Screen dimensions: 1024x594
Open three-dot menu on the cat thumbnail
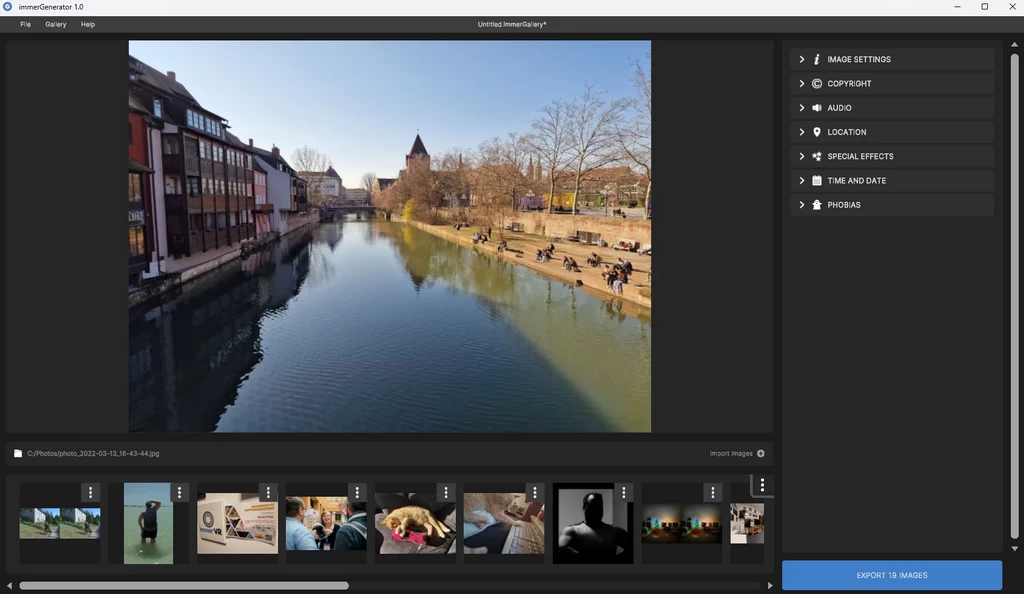click(446, 492)
